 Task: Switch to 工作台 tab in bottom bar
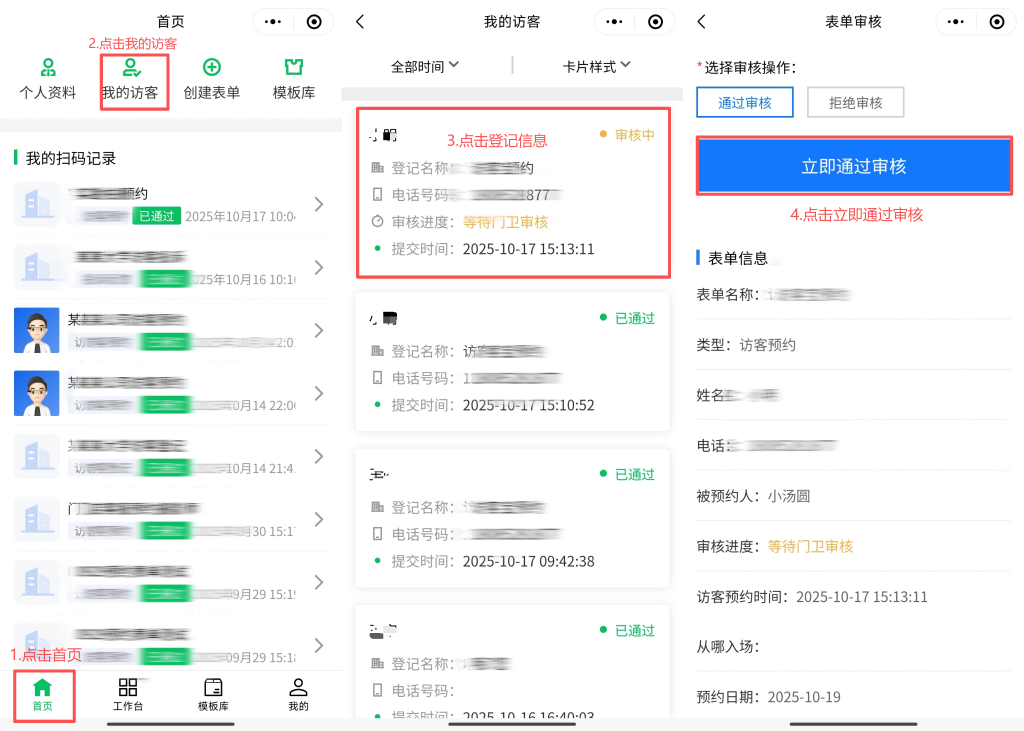pyautogui.click(x=128, y=688)
